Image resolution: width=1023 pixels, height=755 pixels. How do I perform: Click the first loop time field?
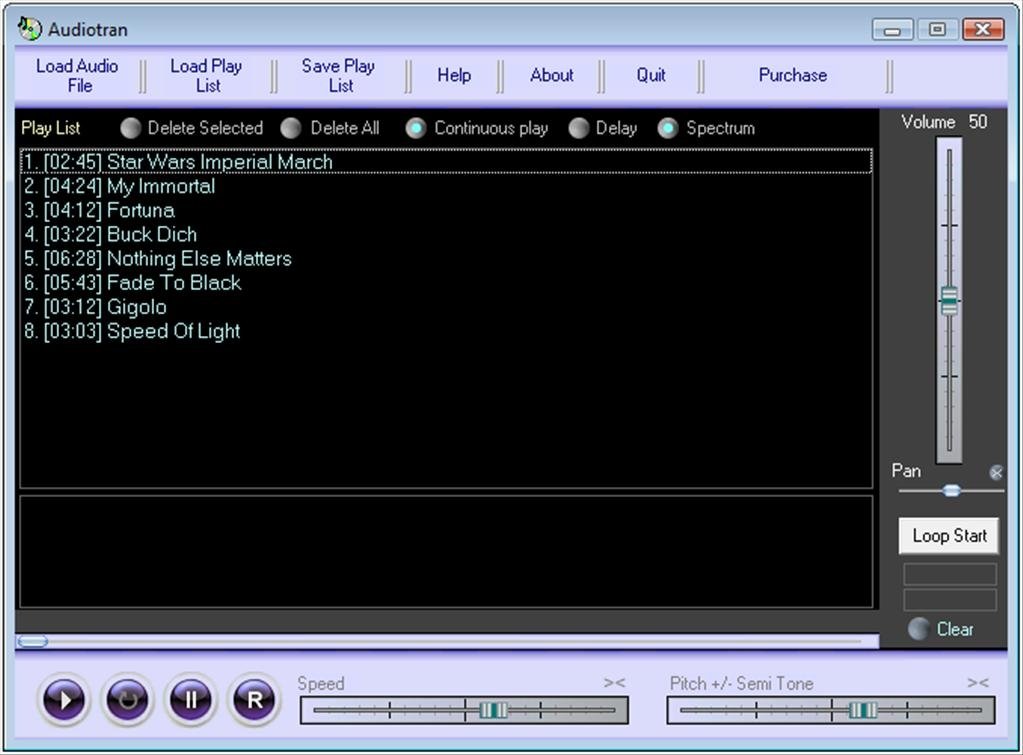(950, 574)
